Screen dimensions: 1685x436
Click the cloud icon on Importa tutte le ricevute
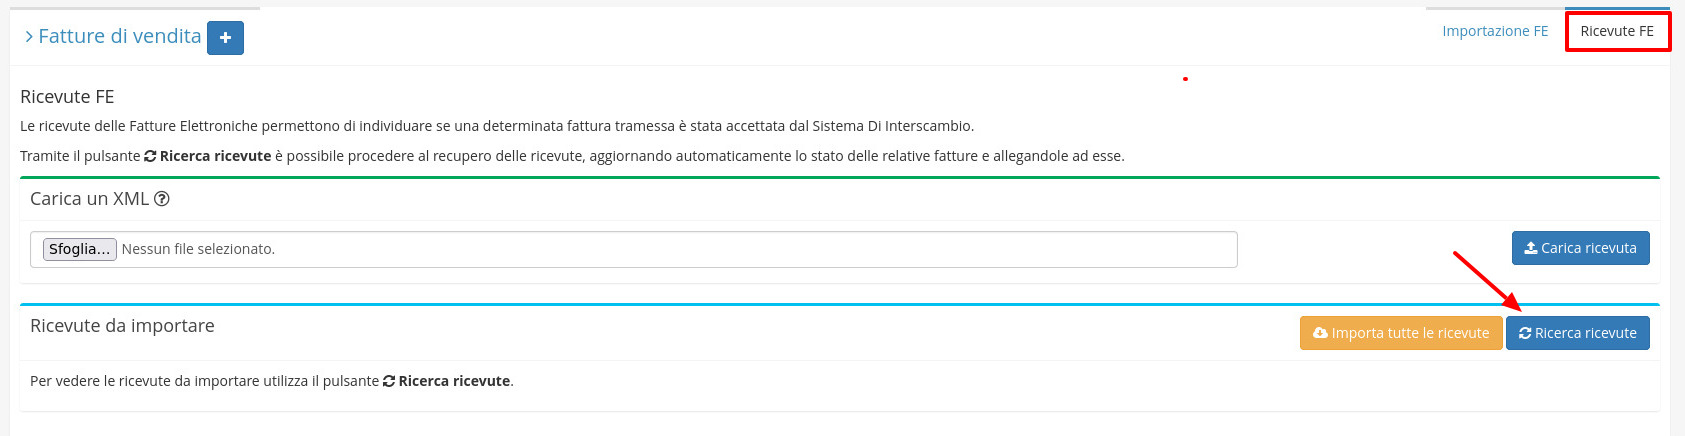[x=1320, y=333]
